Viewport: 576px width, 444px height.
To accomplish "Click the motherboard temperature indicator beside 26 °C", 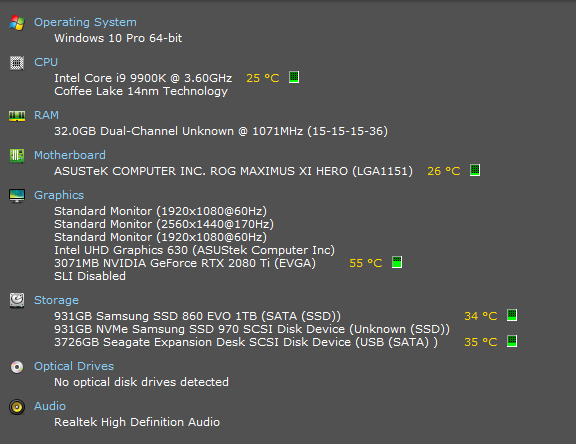I will tap(475, 170).
